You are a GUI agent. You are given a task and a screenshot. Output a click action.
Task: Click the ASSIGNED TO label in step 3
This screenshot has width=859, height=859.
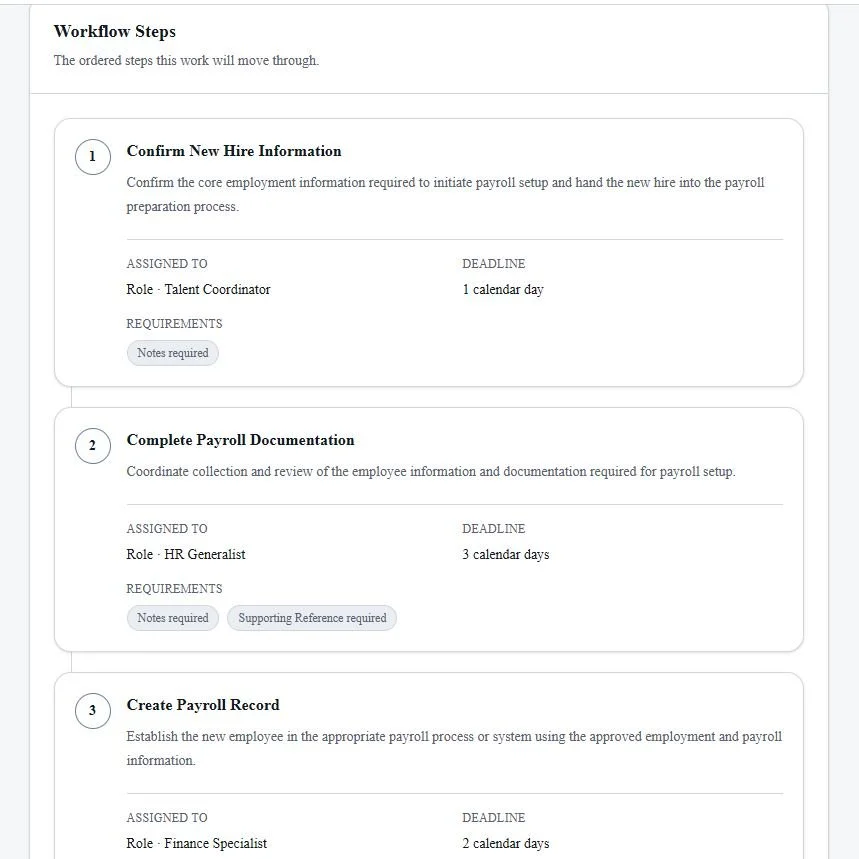tap(167, 817)
